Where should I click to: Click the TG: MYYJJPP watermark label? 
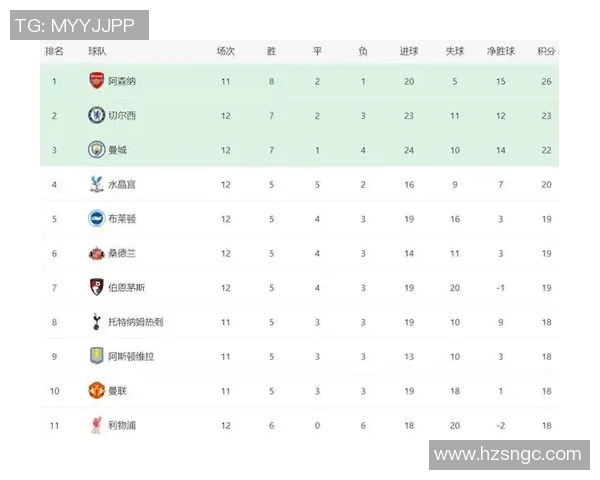[76, 24]
